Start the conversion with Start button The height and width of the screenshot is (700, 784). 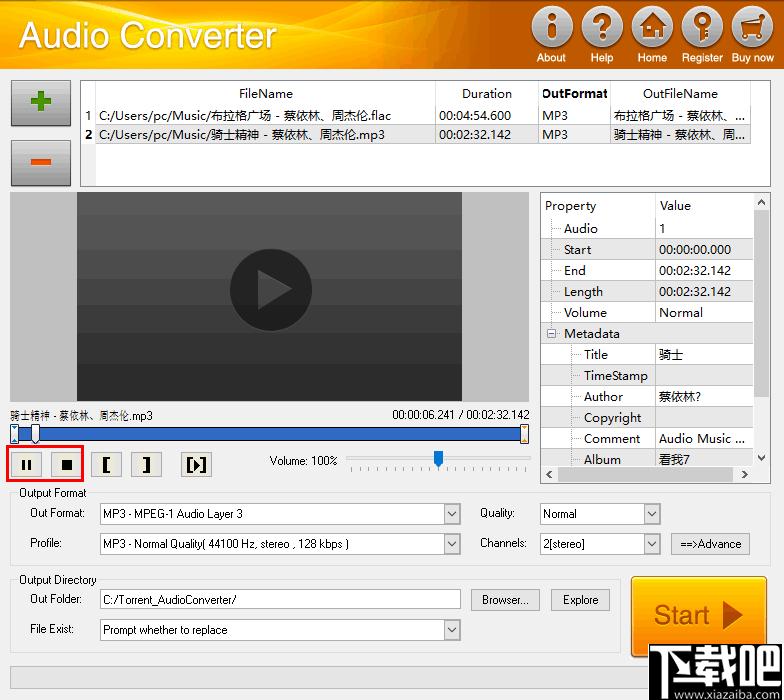(698, 615)
